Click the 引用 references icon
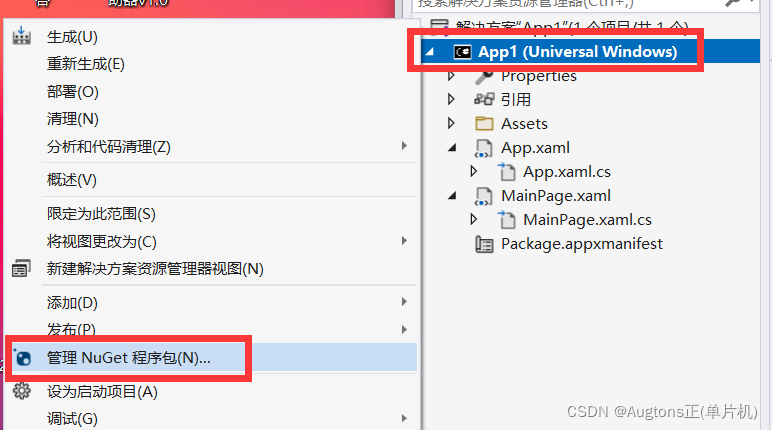 click(x=484, y=99)
